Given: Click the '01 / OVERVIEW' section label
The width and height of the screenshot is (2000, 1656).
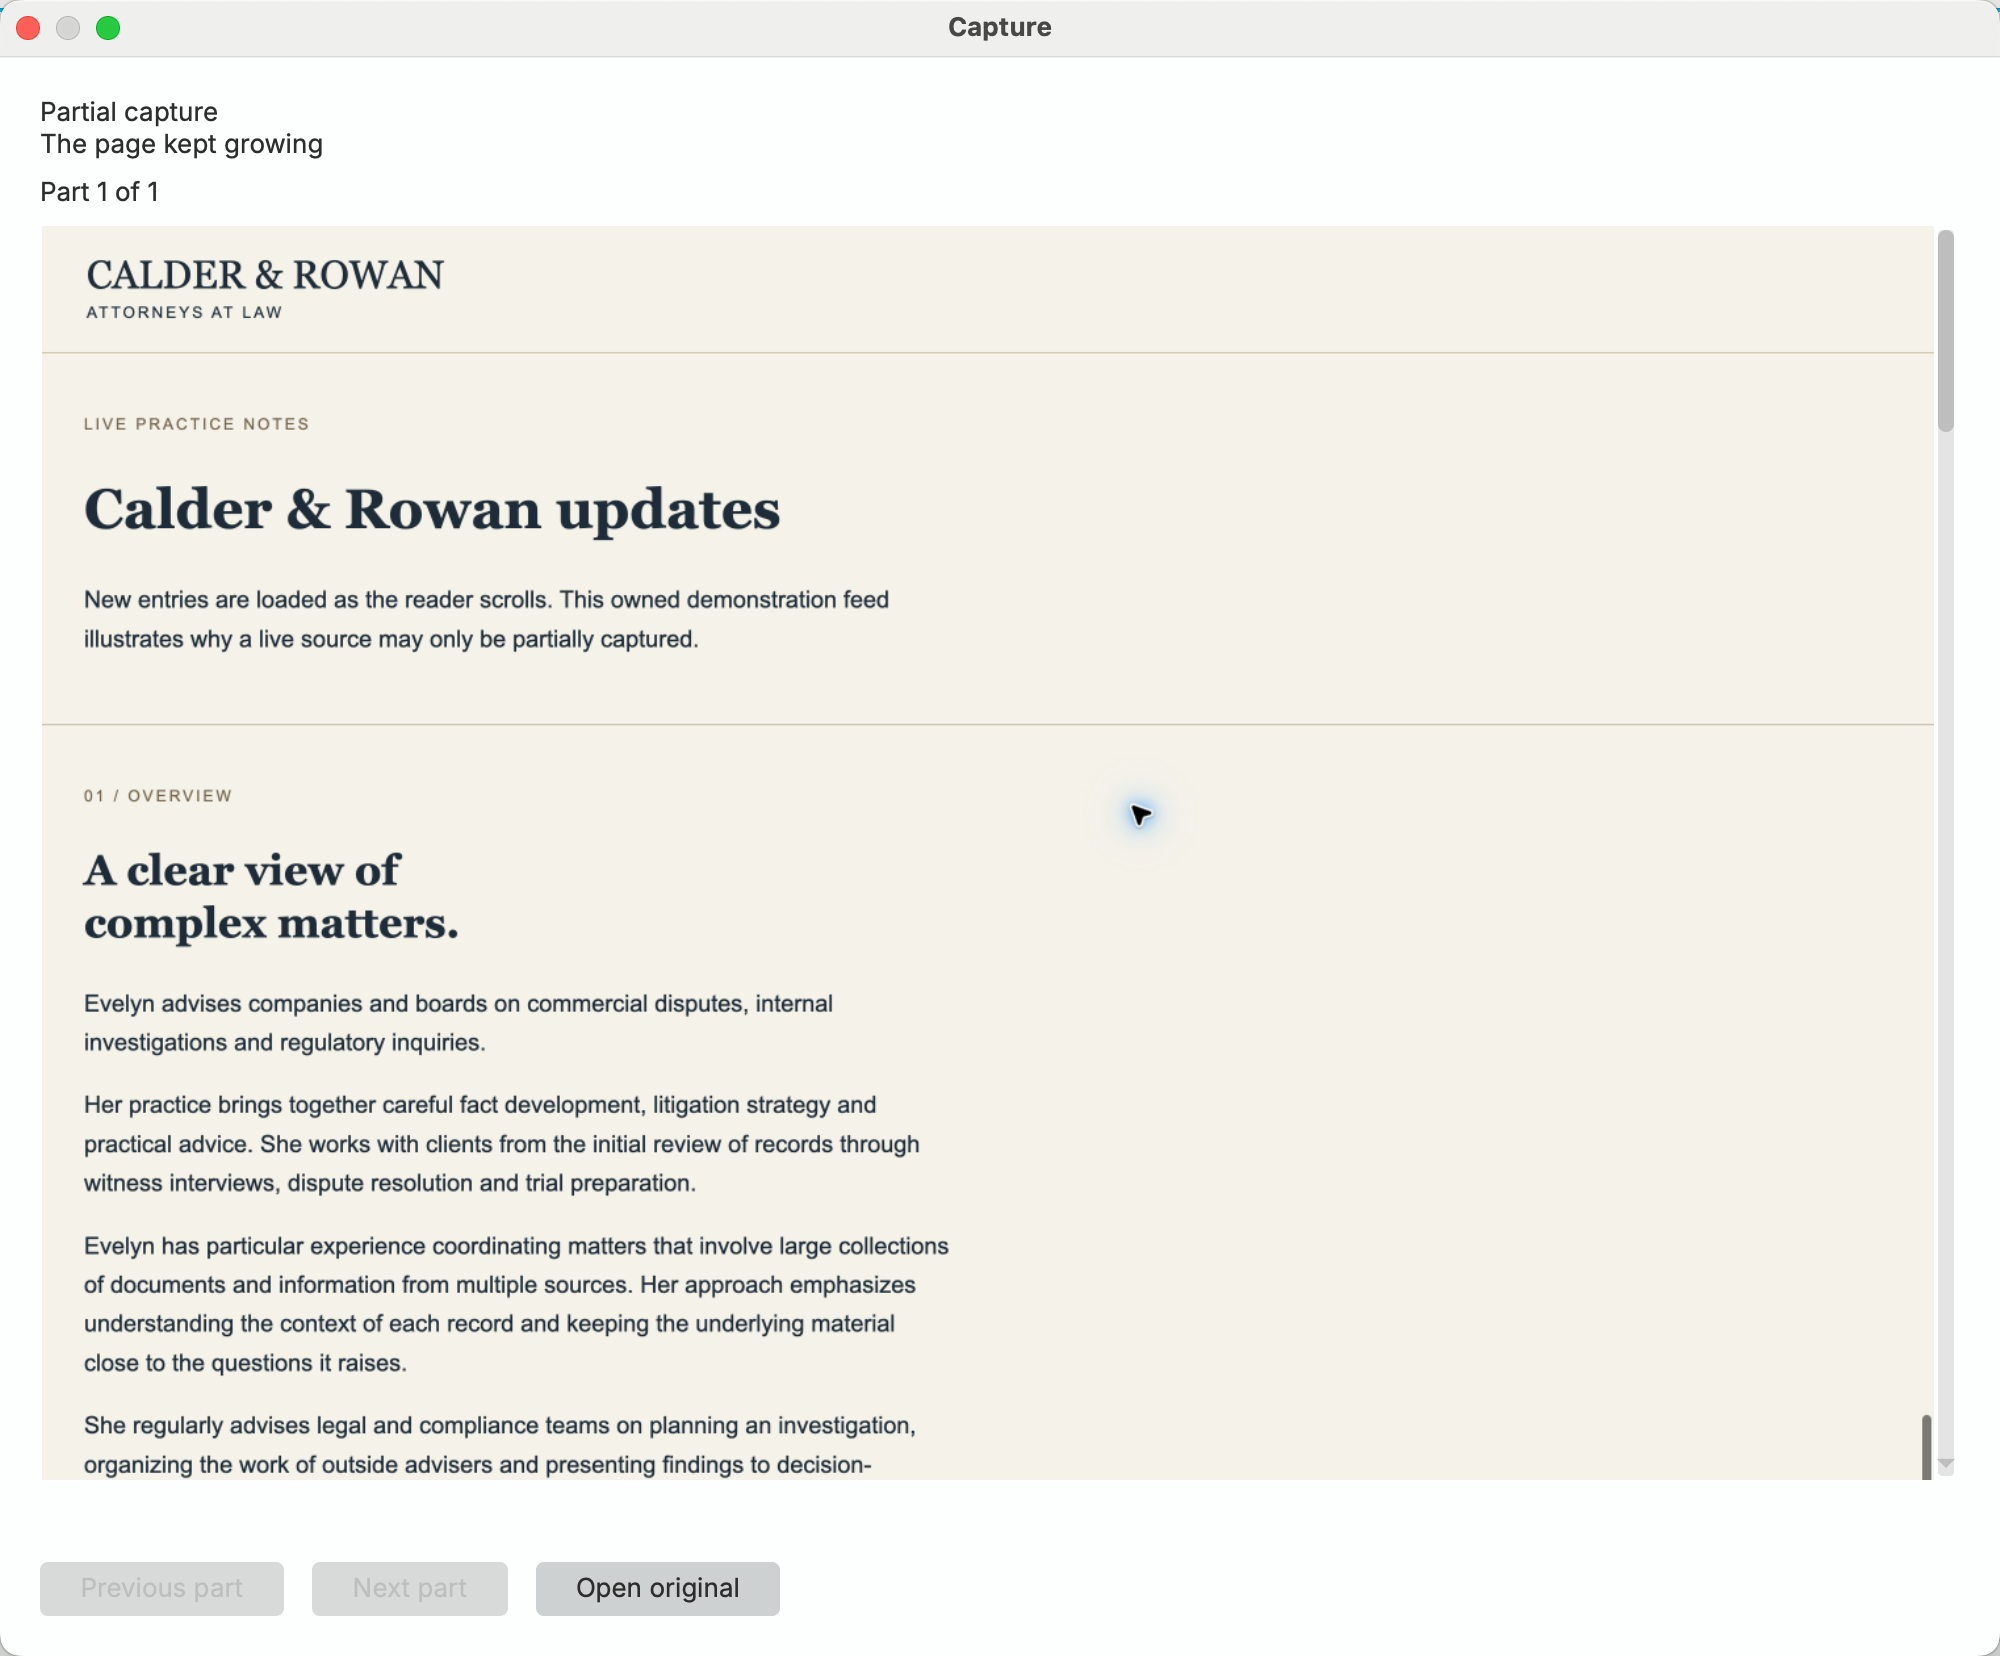Looking at the screenshot, I should click(158, 796).
